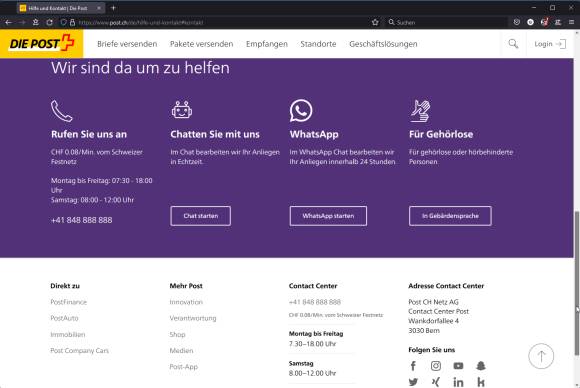580x388 pixels.
Task: Click Contact Center phone number in footer
Action: pos(315,302)
